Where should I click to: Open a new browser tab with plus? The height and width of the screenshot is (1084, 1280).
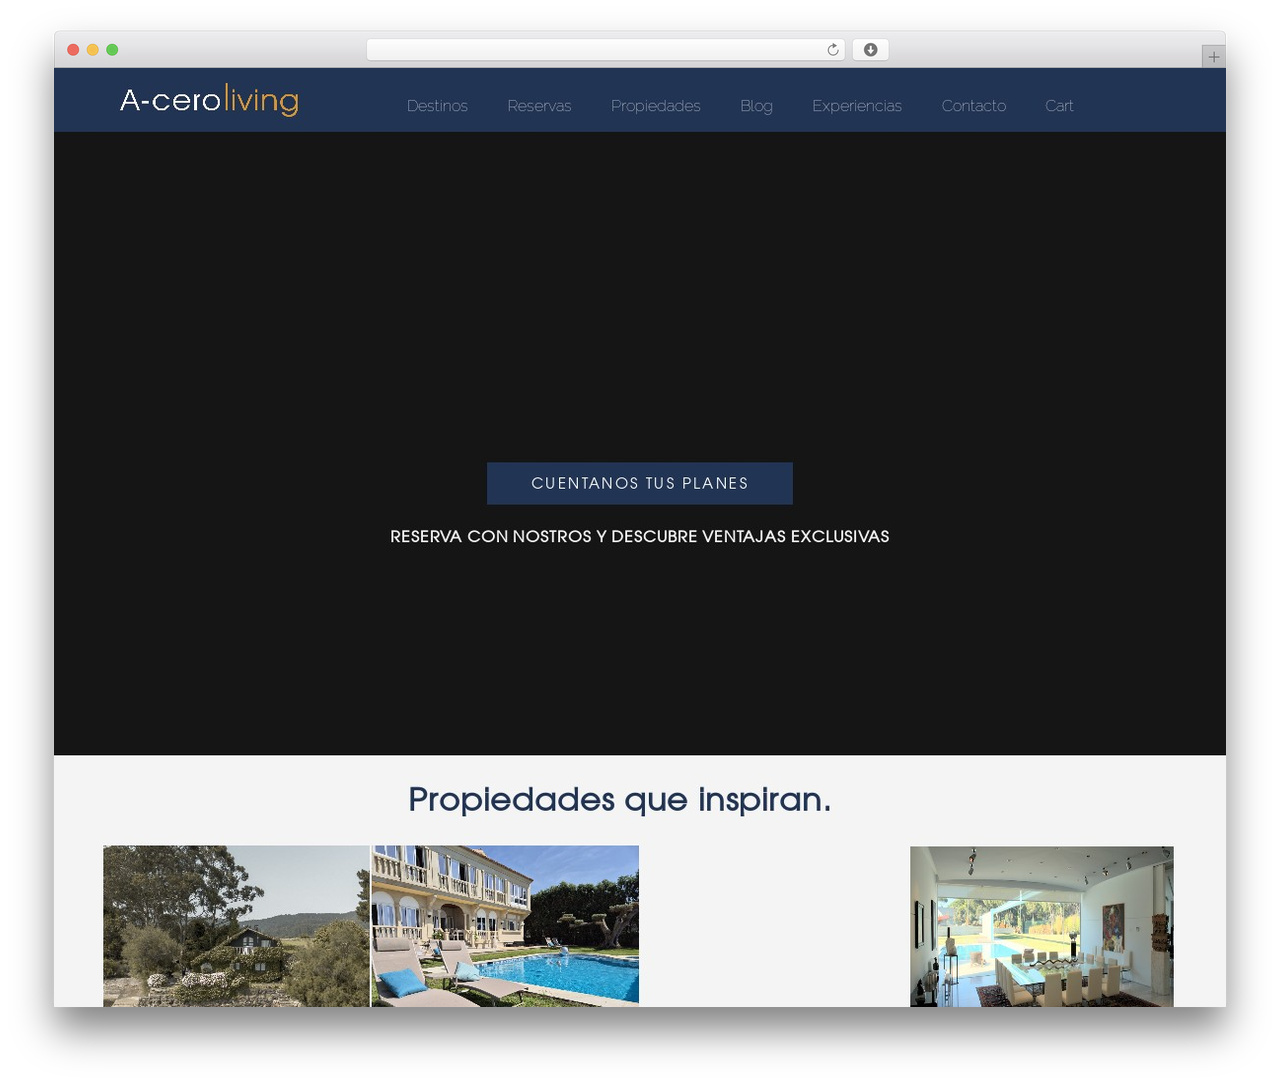coord(1213,57)
